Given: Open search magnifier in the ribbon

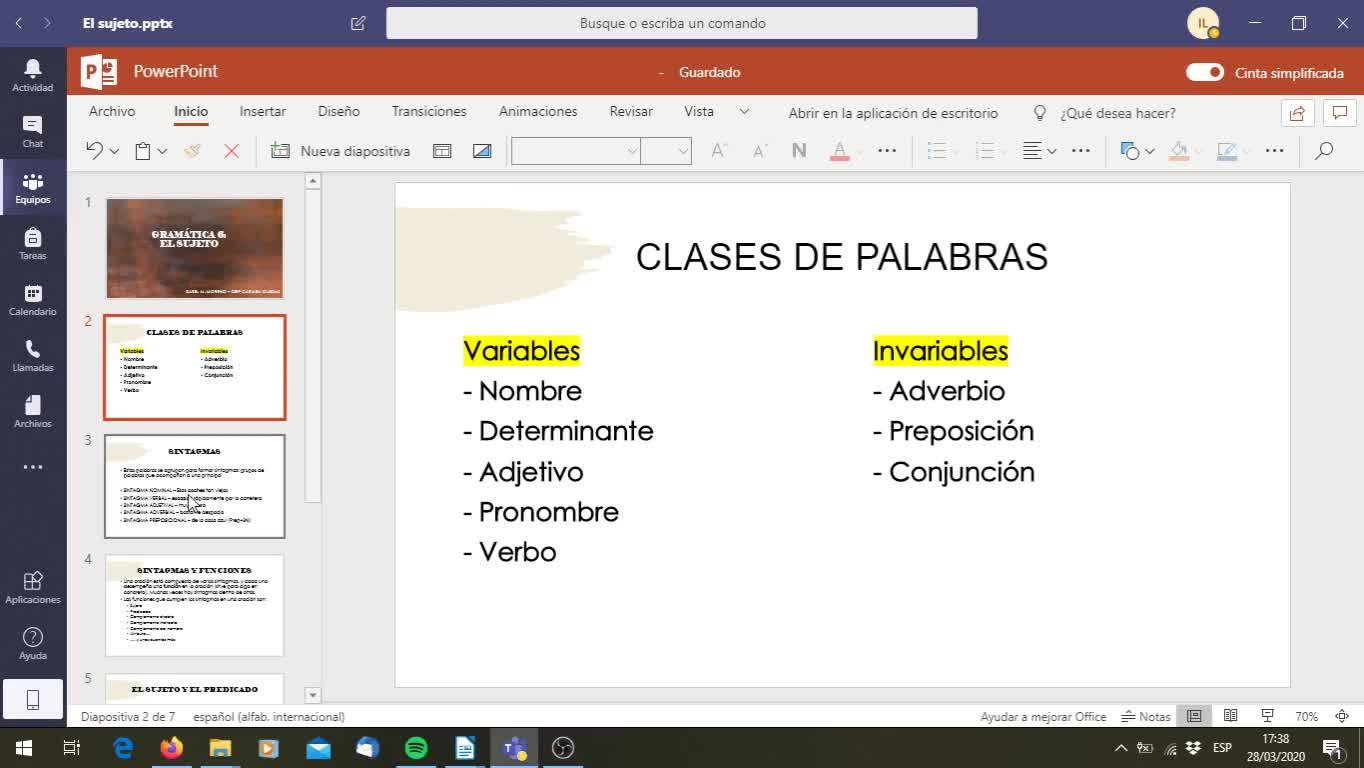Looking at the screenshot, I should [x=1324, y=151].
